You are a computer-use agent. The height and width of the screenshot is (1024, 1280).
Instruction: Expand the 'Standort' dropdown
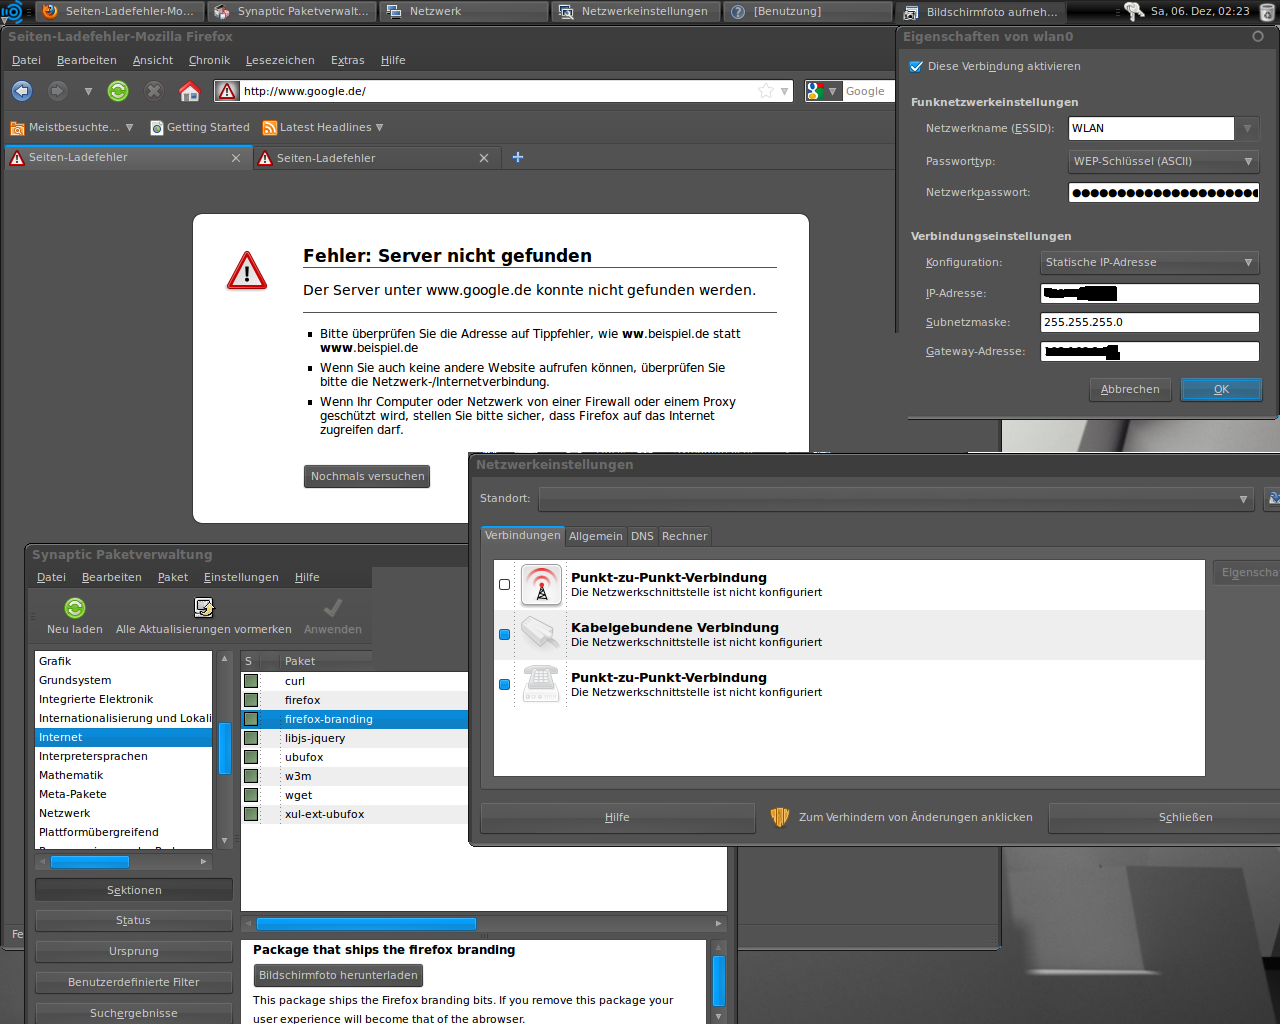point(895,498)
